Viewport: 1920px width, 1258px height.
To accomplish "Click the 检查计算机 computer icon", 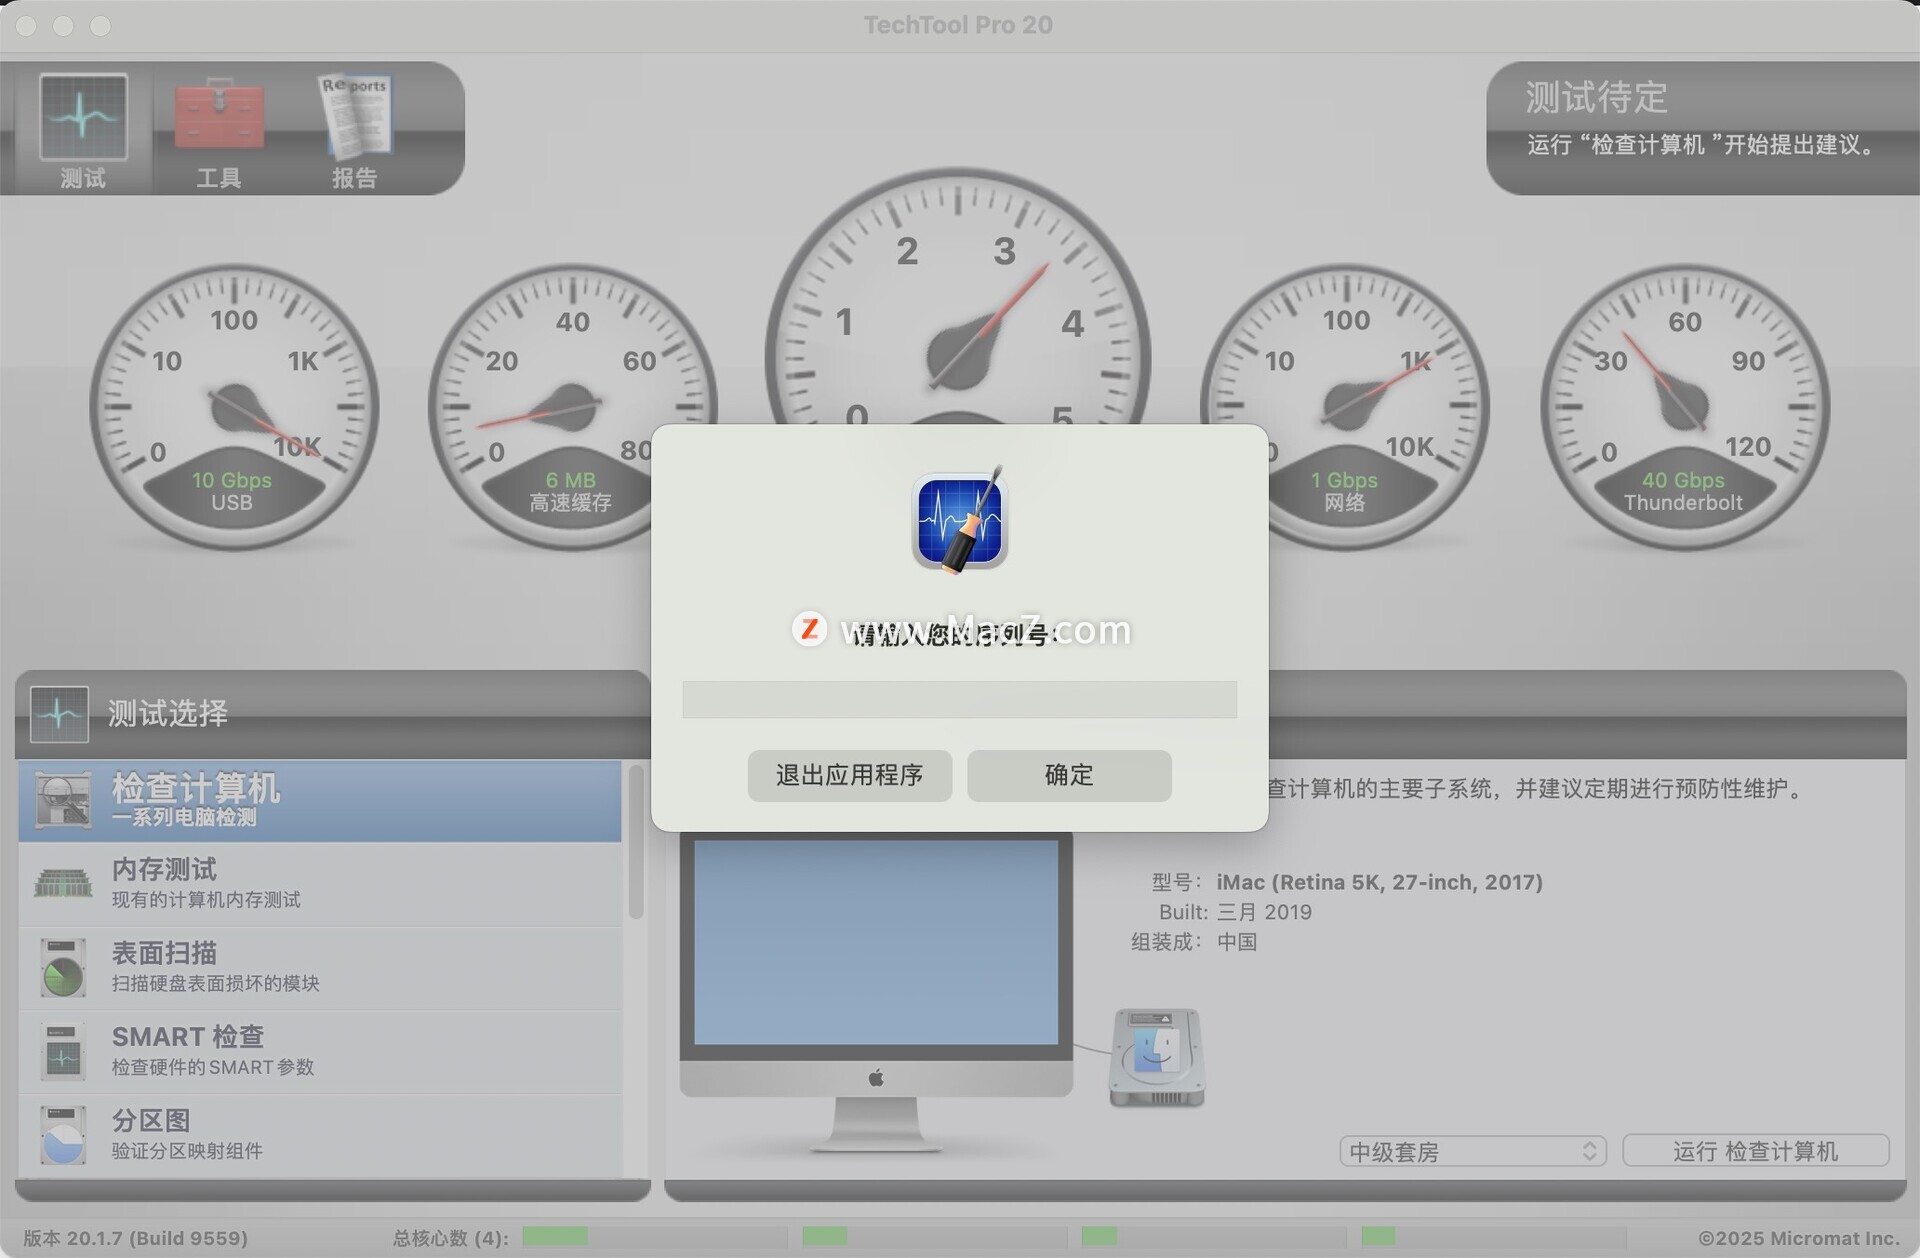I will pyautogui.click(x=63, y=800).
